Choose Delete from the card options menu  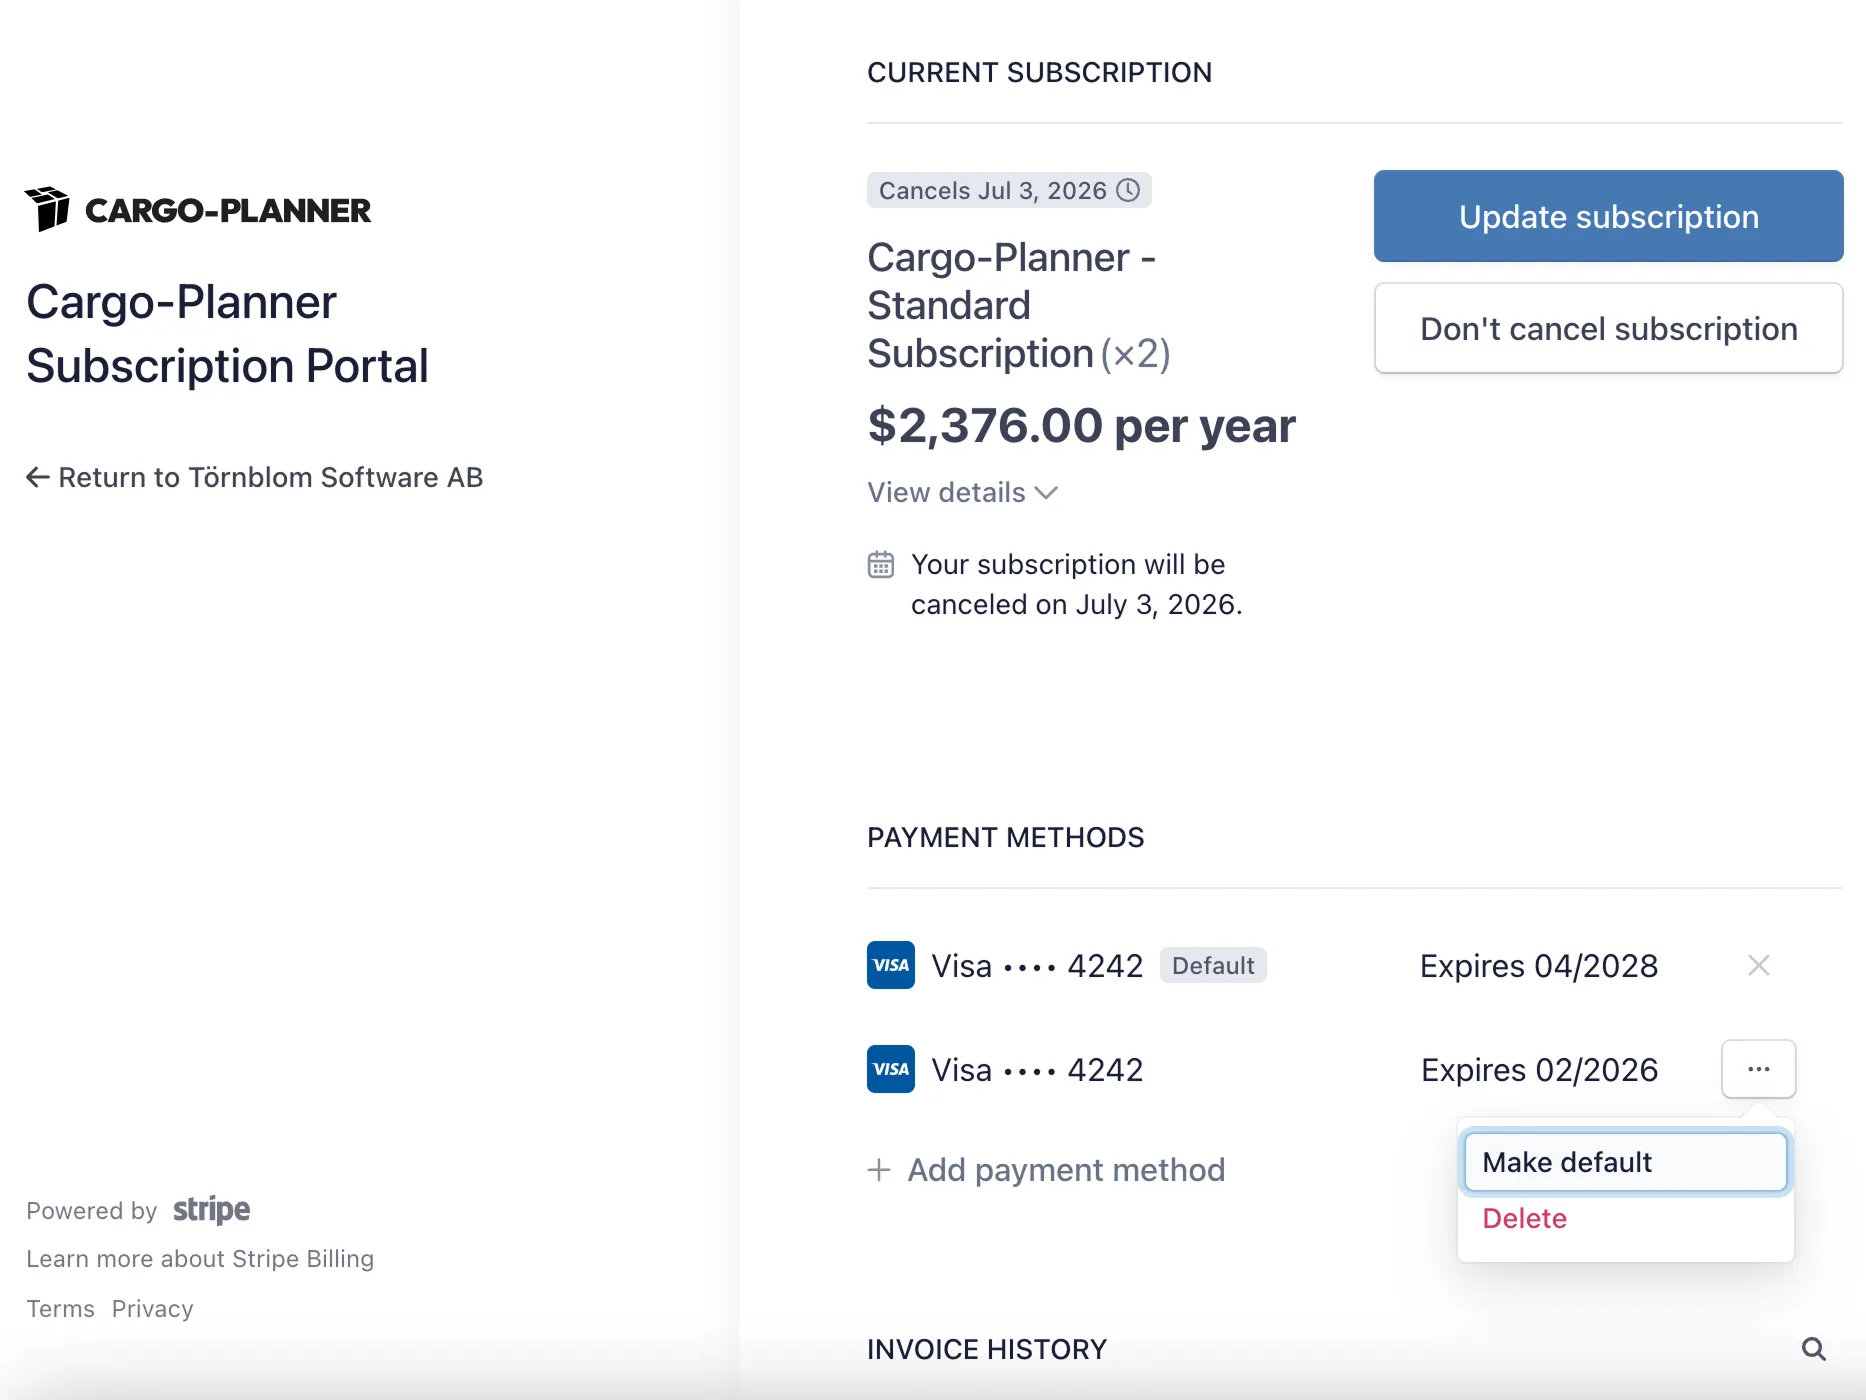click(x=1524, y=1218)
